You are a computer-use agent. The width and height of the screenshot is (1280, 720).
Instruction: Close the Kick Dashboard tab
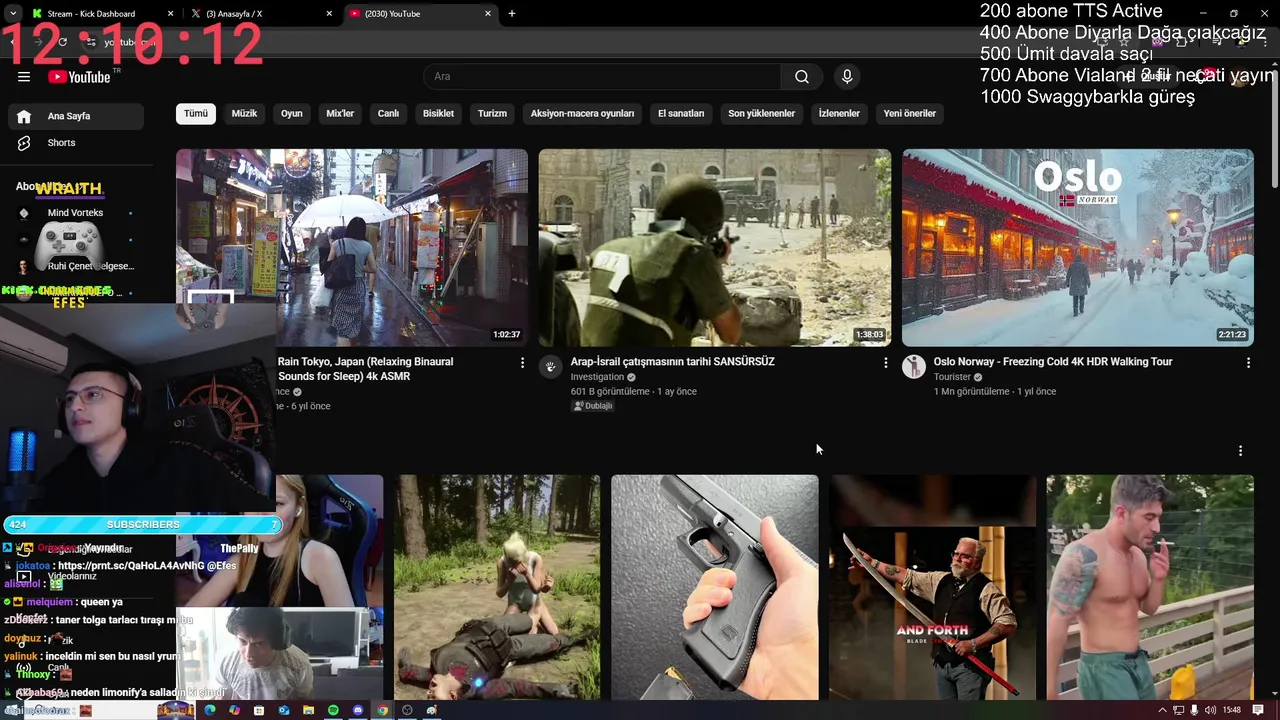pyautogui.click(x=170, y=14)
